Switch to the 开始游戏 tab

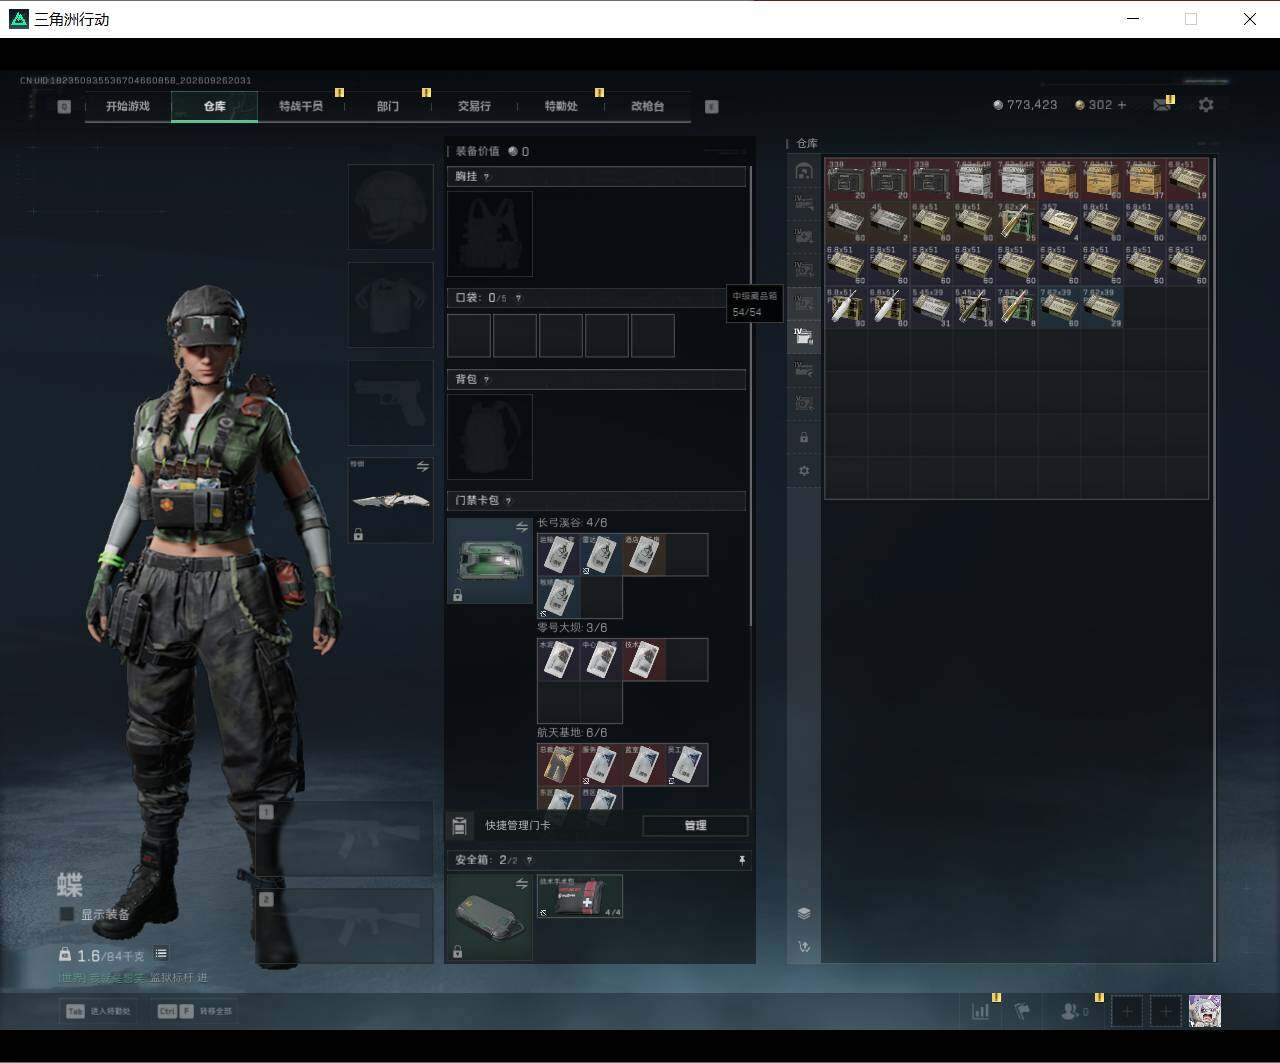tap(128, 106)
